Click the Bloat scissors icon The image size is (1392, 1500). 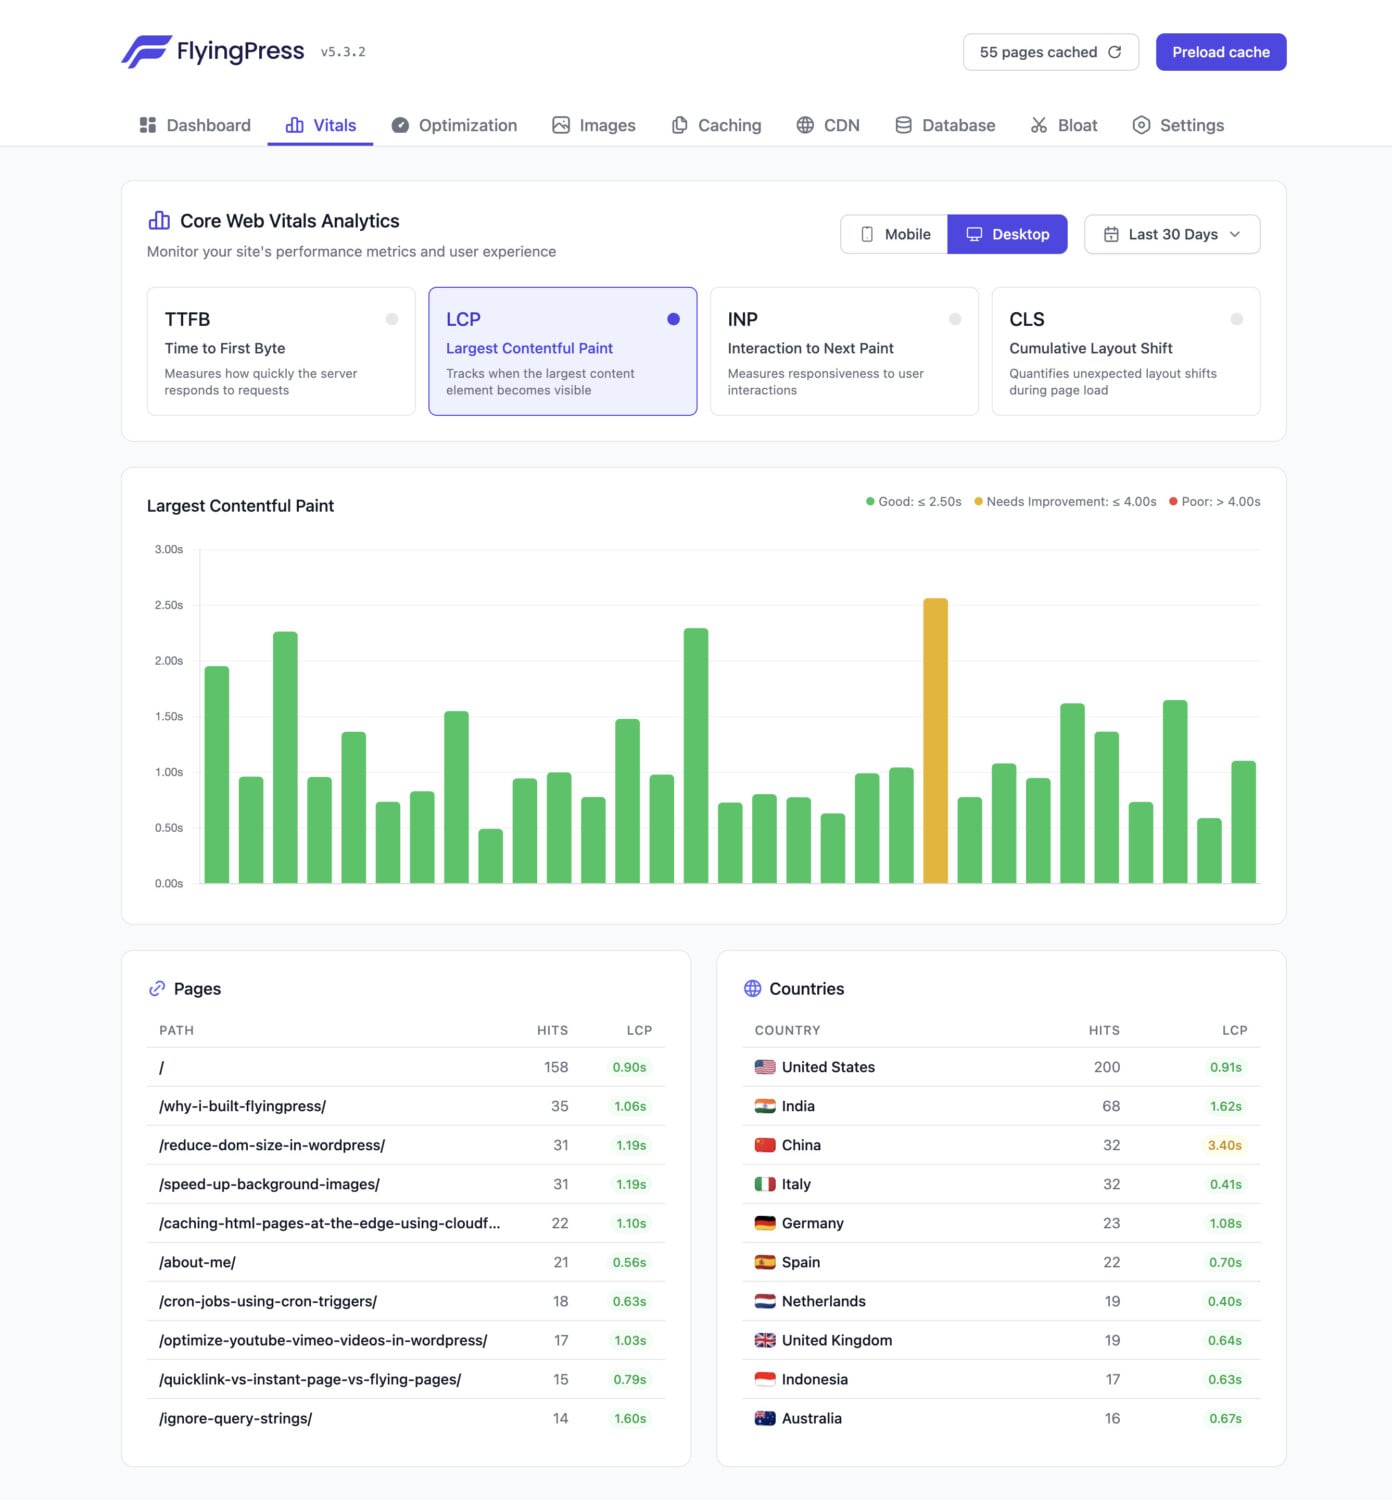pyautogui.click(x=1039, y=125)
